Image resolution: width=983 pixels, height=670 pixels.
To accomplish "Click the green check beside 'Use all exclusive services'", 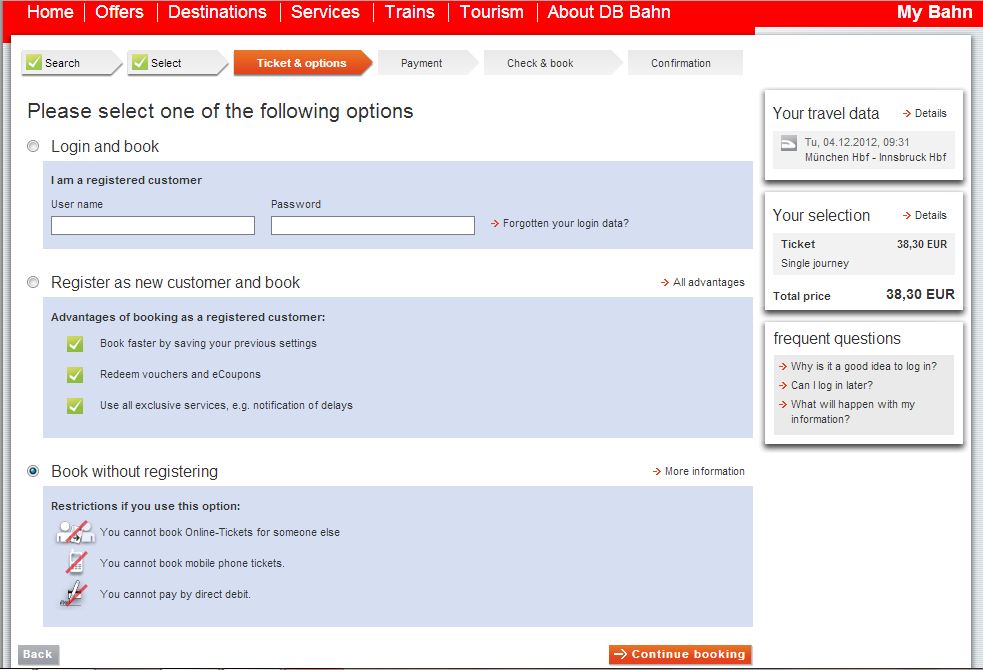I will point(75,406).
